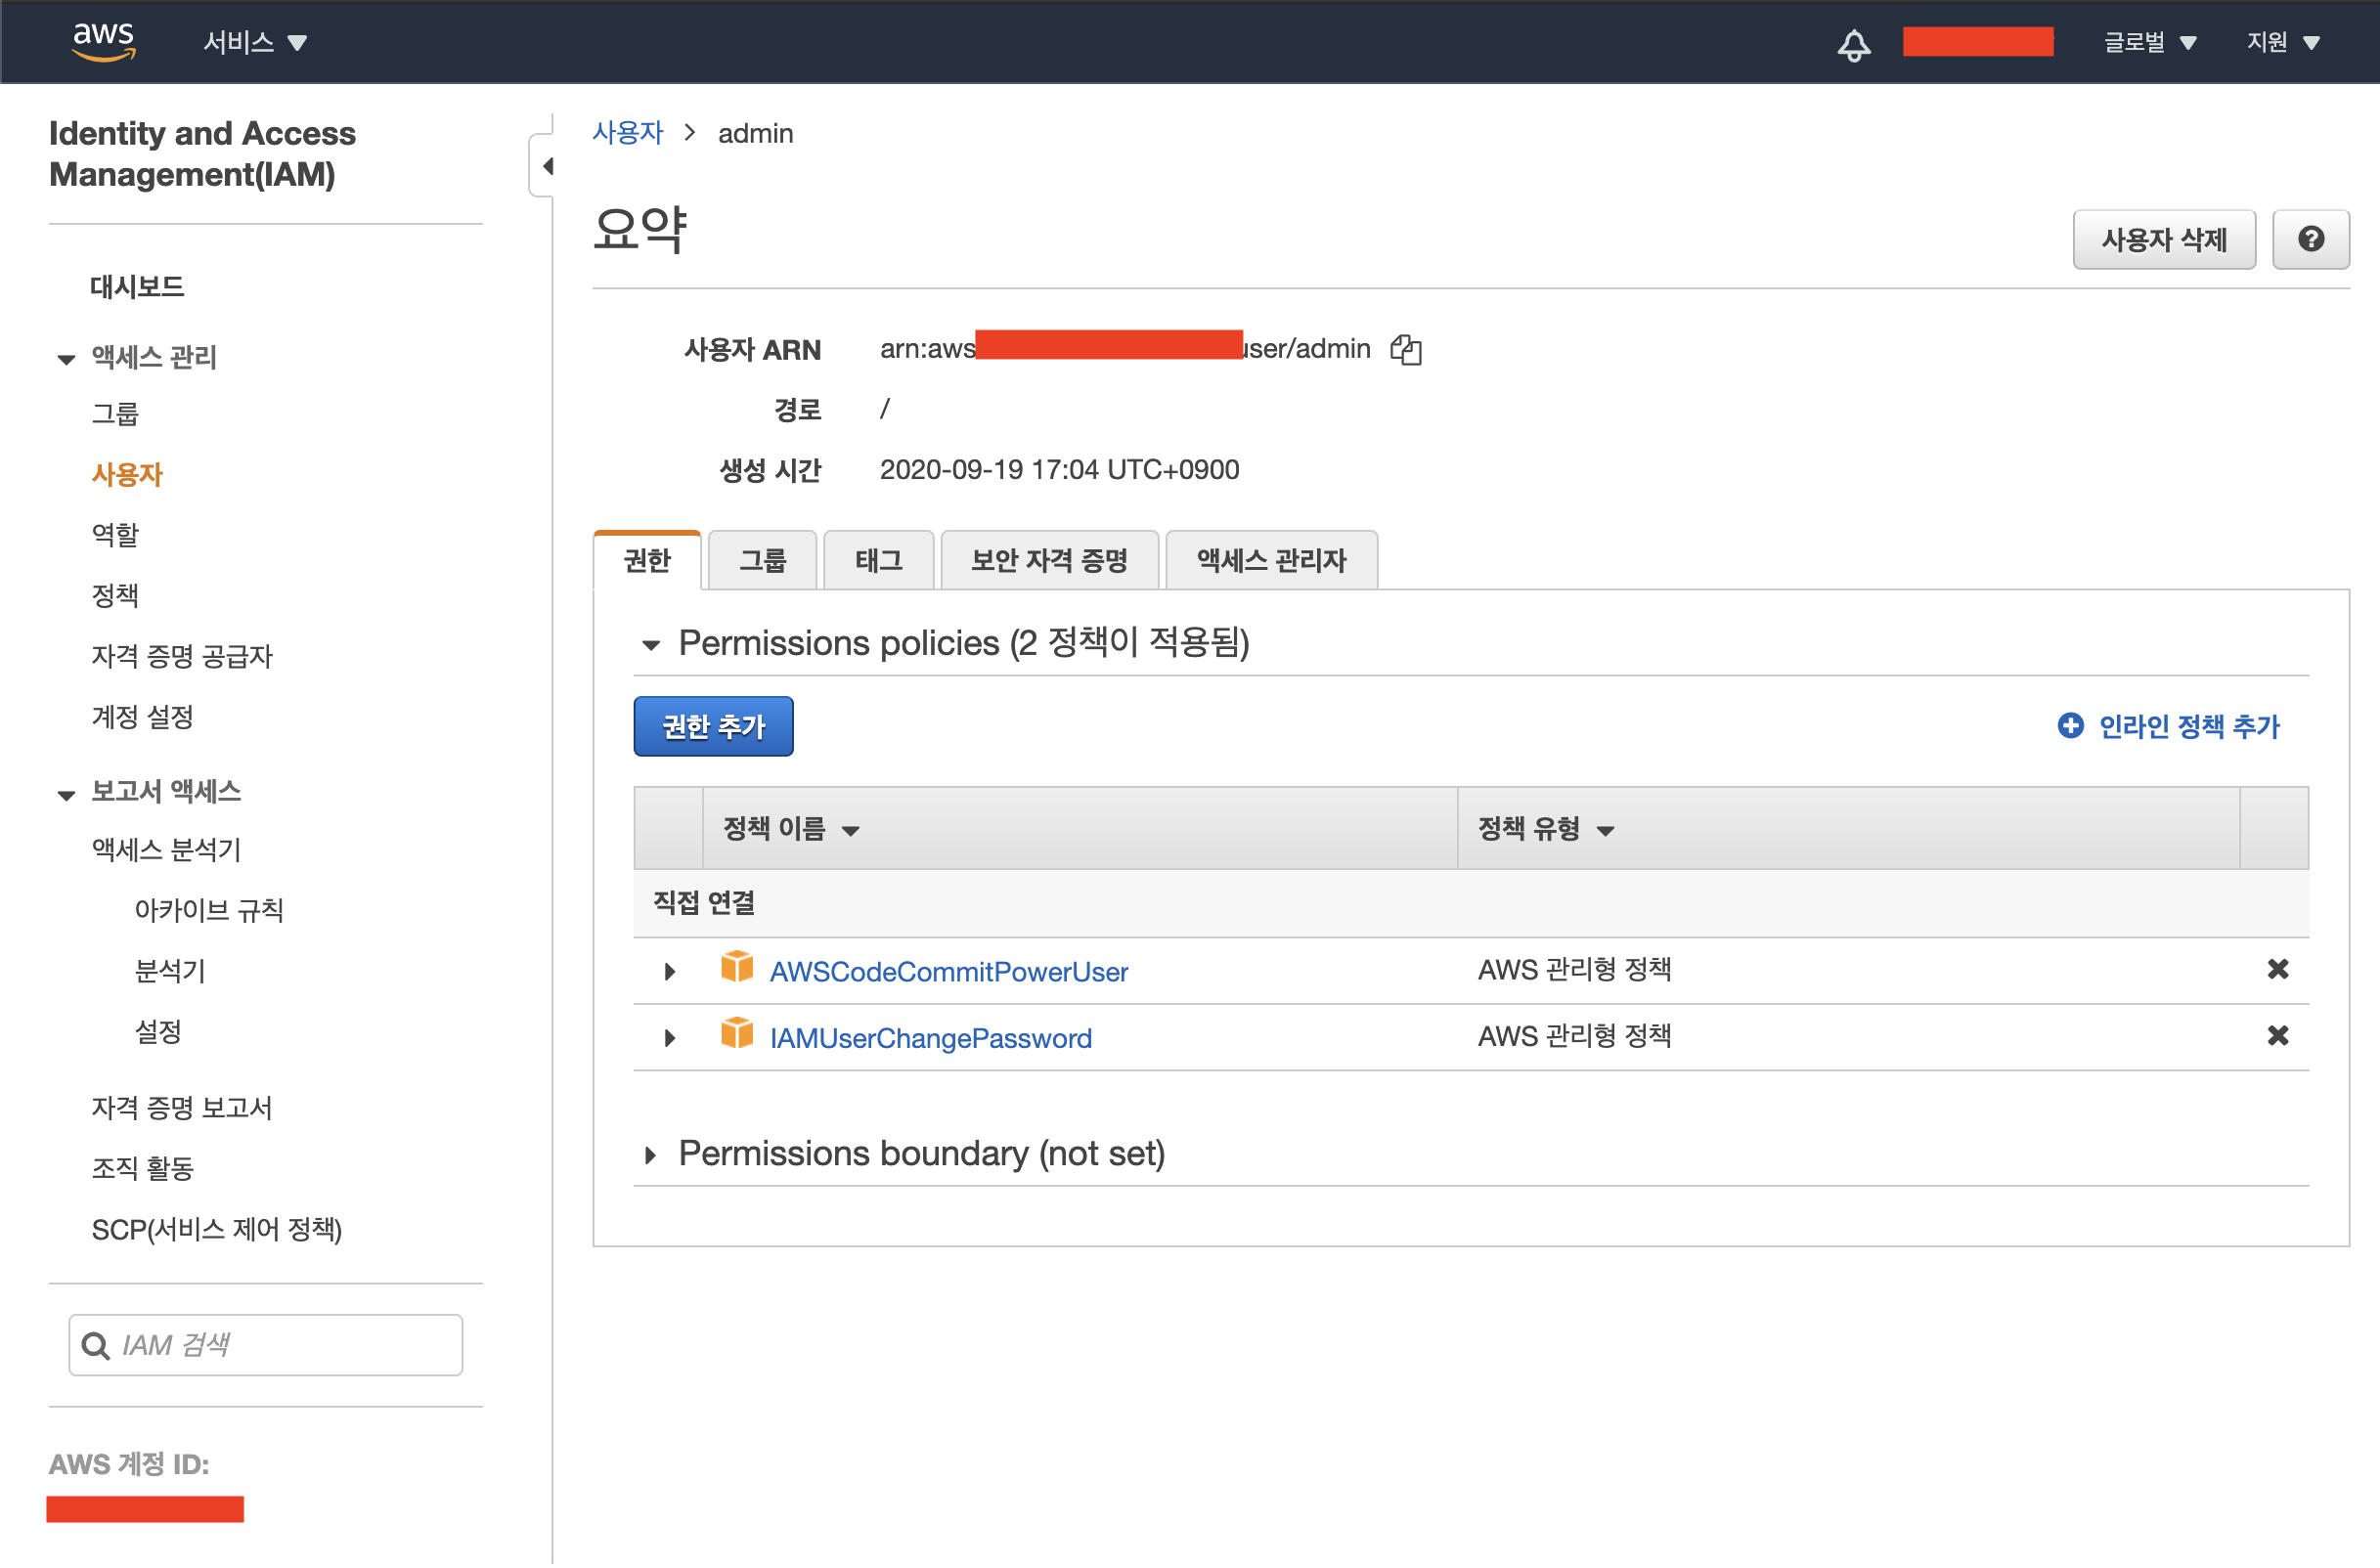Viewport: 2380px width, 1568px height.
Task: Expand Permissions boundary section
Action: pyautogui.click(x=650, y=1156)
